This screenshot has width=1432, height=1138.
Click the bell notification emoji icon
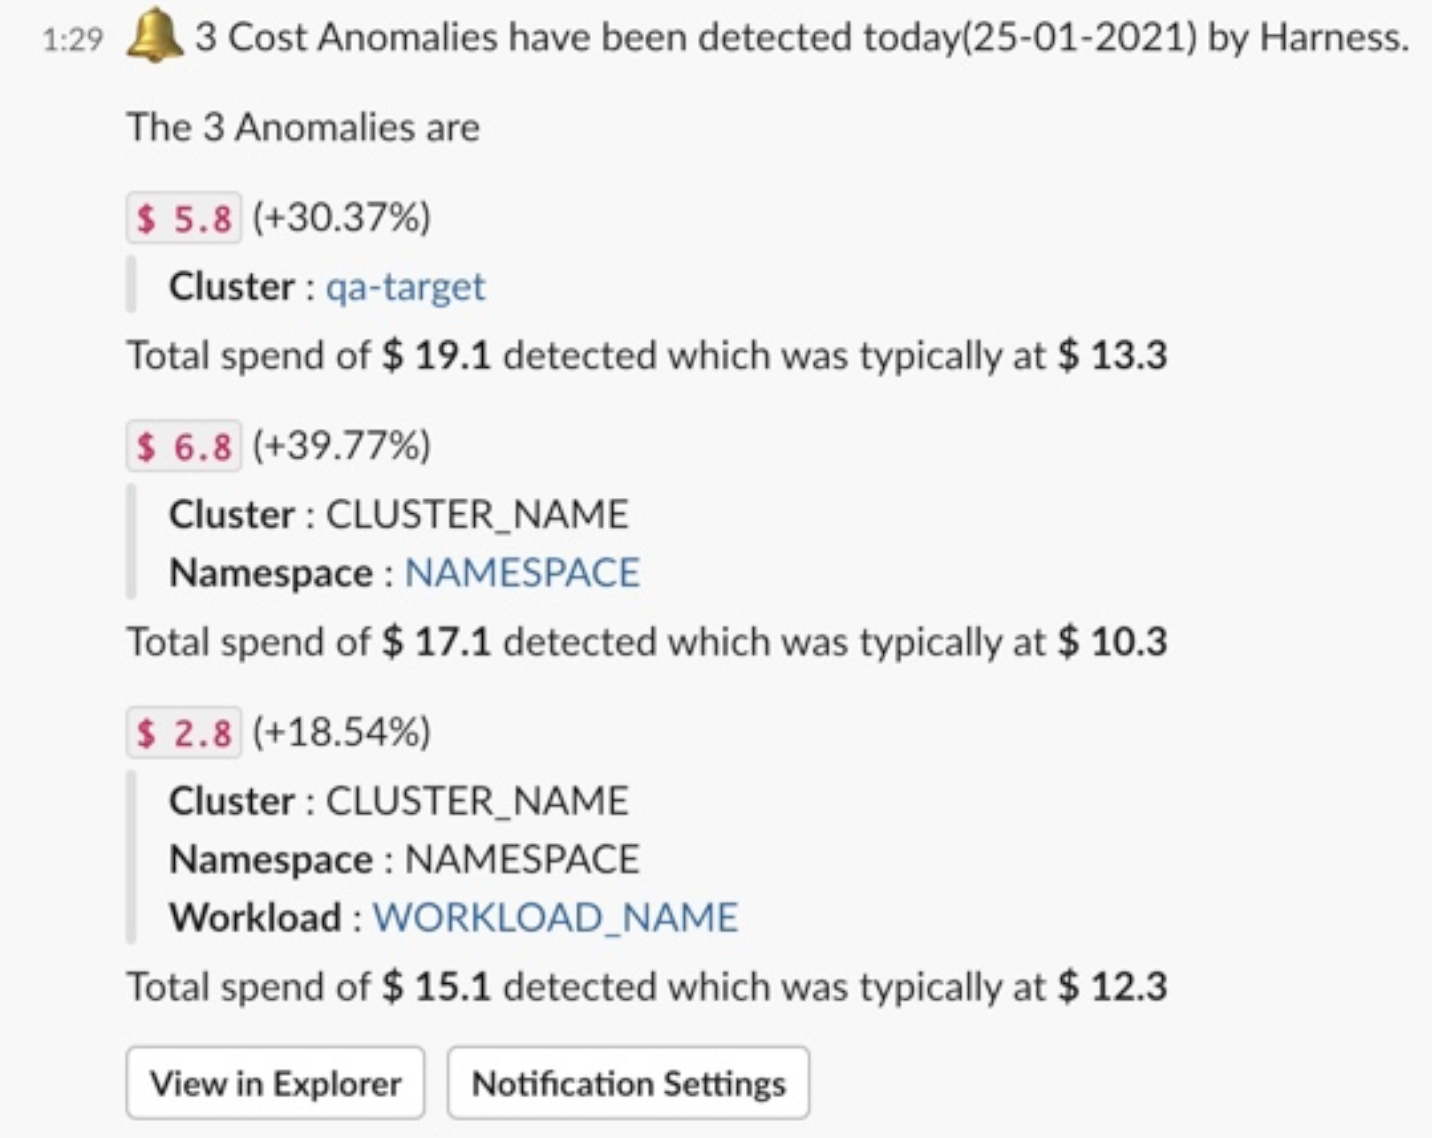[x=155, y=38]
